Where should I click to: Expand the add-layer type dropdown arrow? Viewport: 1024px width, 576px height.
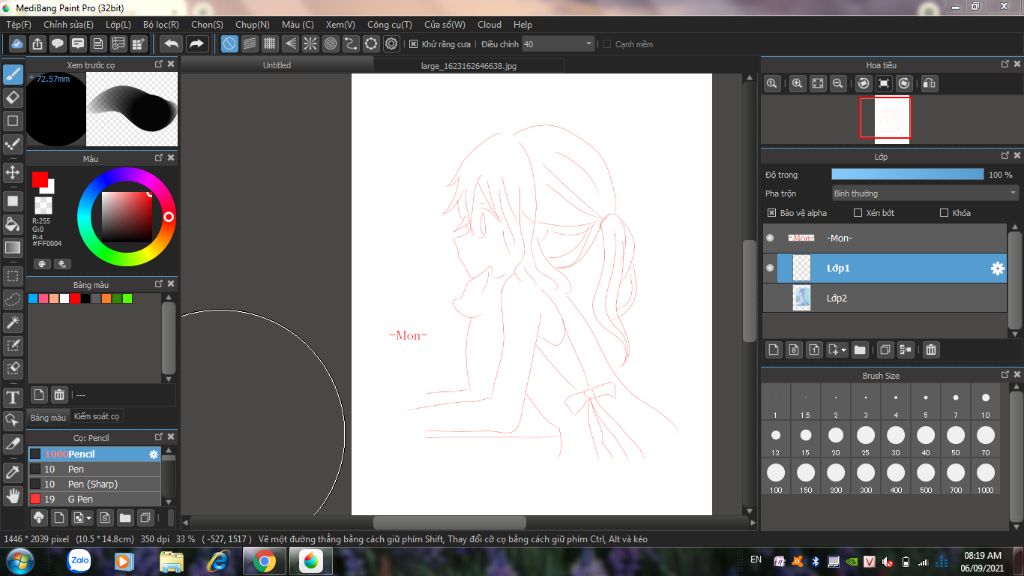(843, 350)
